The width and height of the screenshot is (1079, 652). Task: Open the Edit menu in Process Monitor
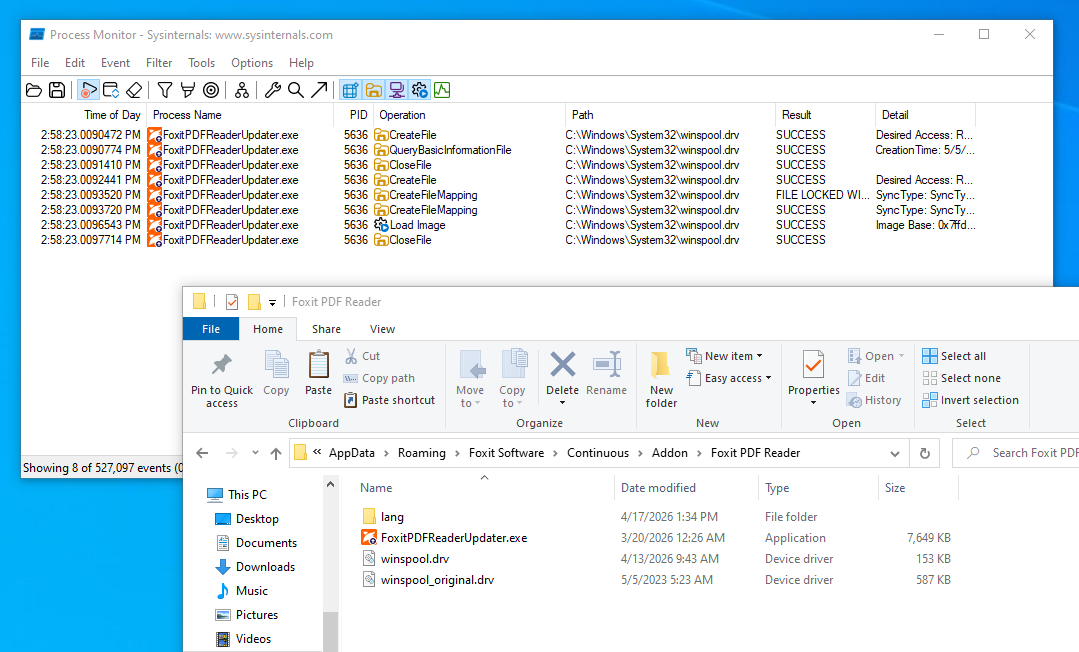75,63
